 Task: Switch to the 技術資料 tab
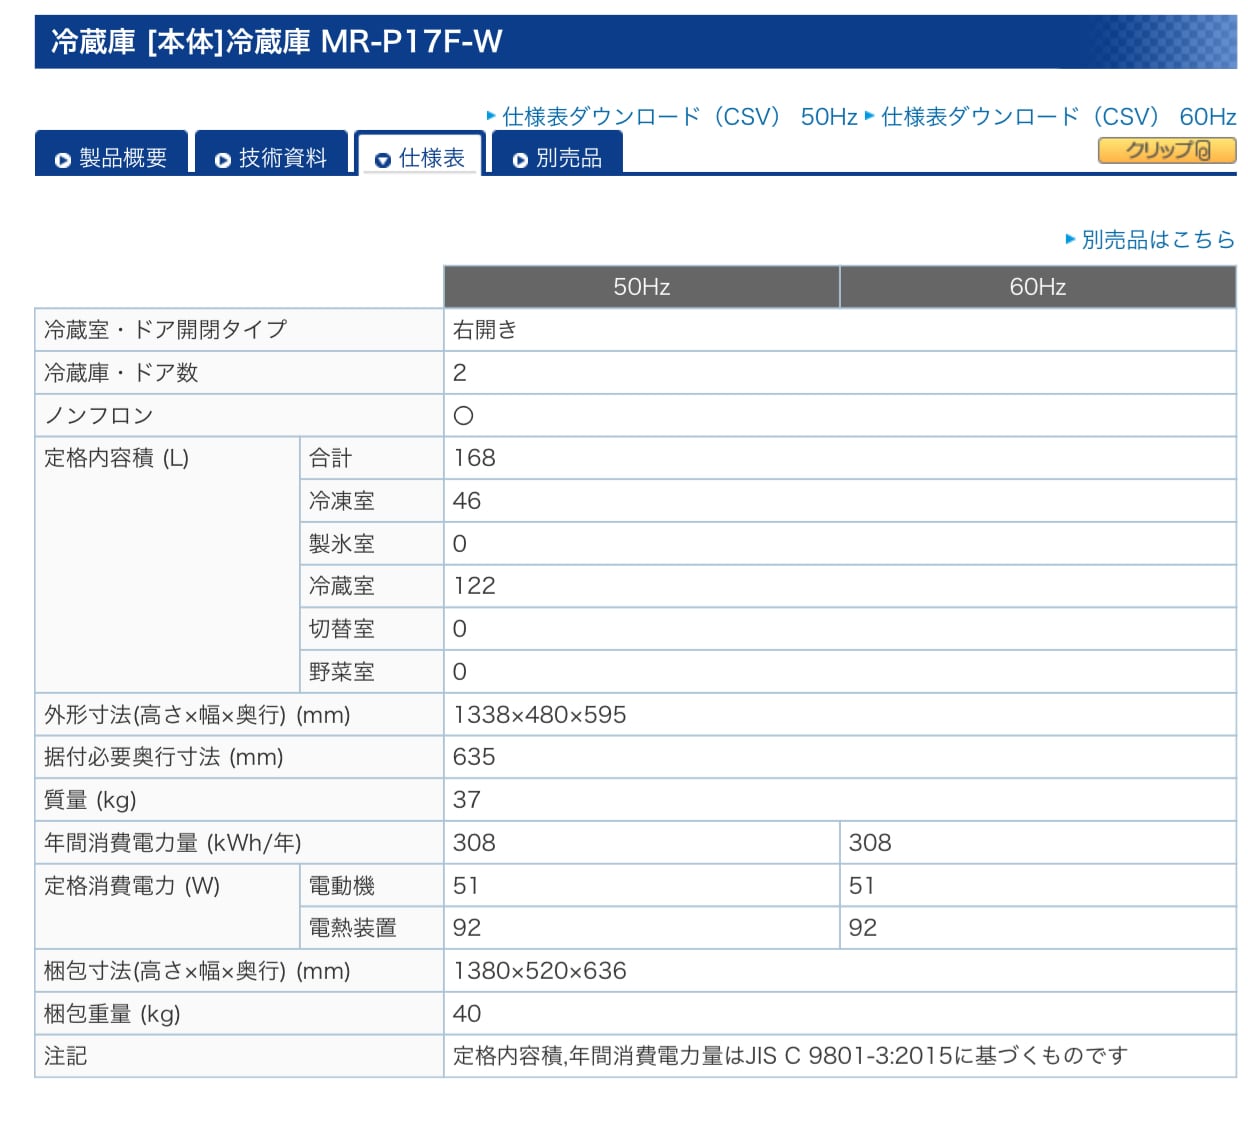(x=271, y=153)
